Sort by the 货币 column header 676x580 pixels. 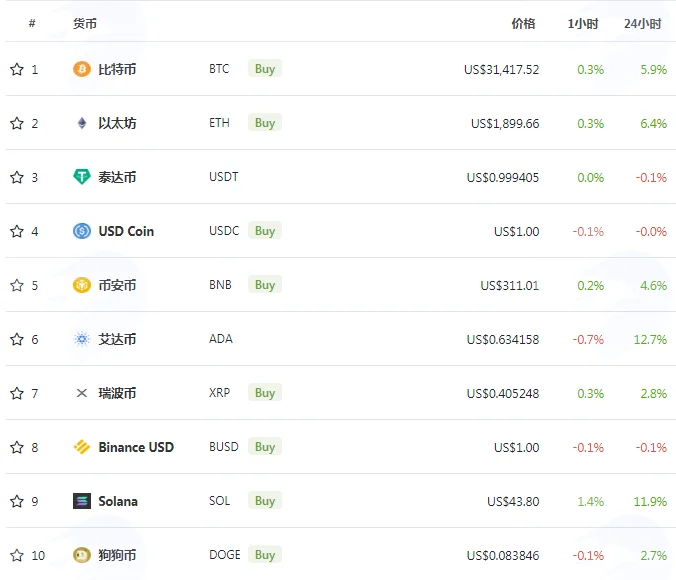pyautogui.click(x=84, y=24)
